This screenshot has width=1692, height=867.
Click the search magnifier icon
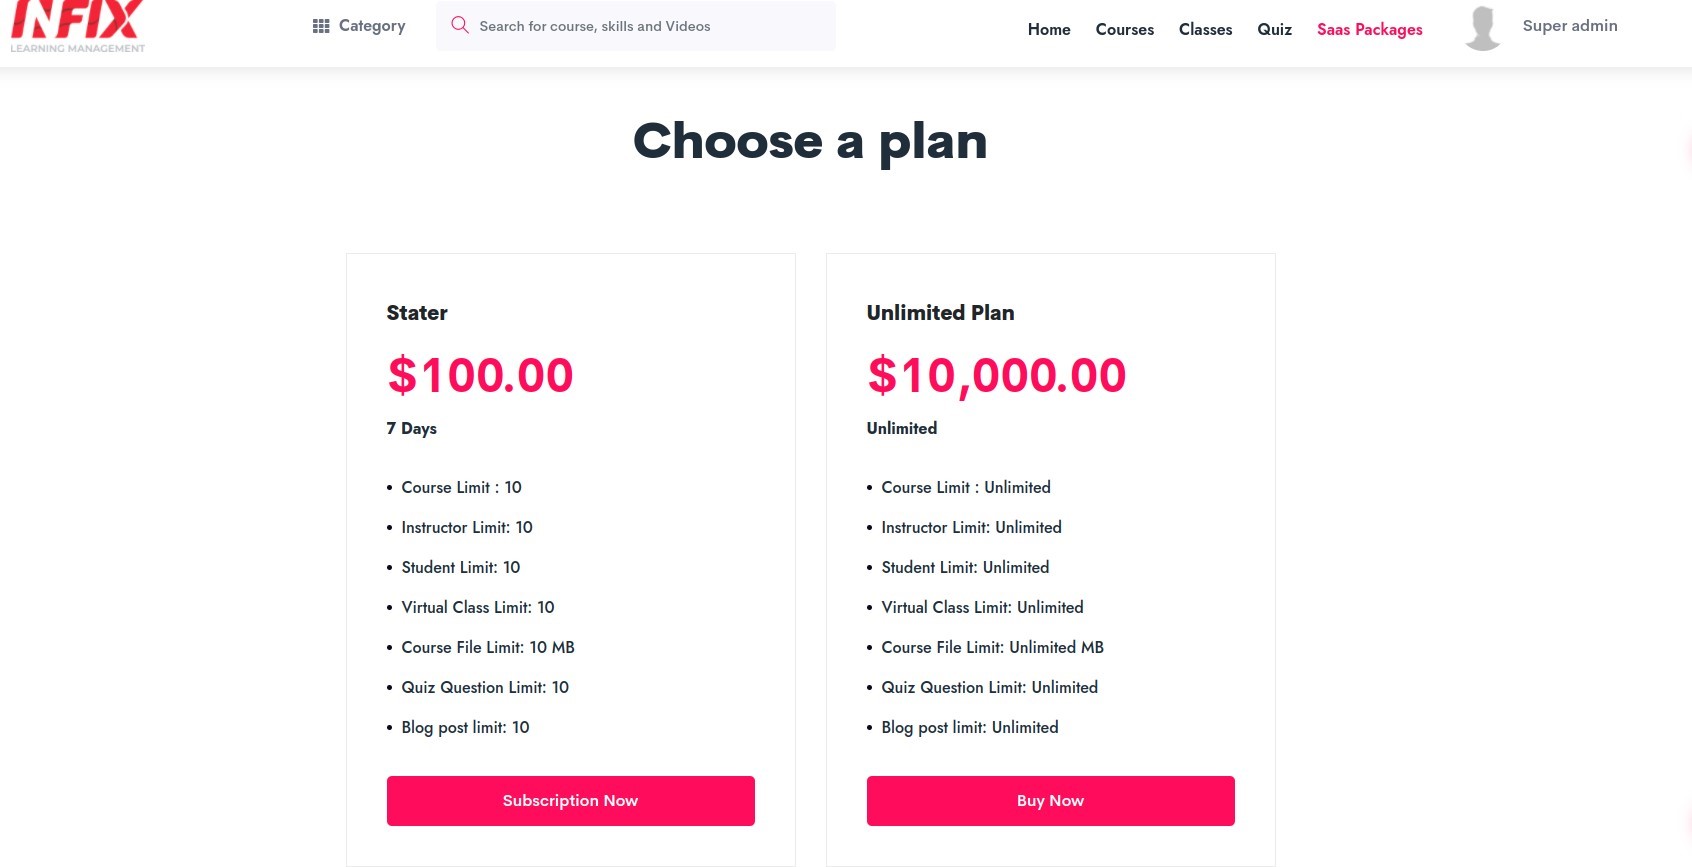[x=460, y=25]
